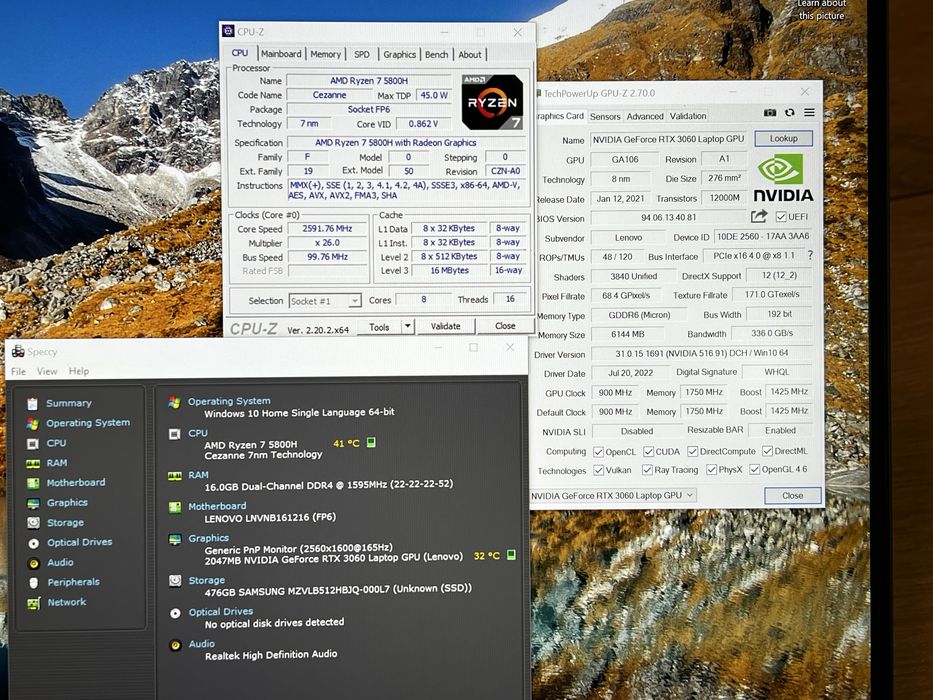933x700 pixels.
Task: Click the GPU-Z refresh icon
Action: tap(790, 112)
